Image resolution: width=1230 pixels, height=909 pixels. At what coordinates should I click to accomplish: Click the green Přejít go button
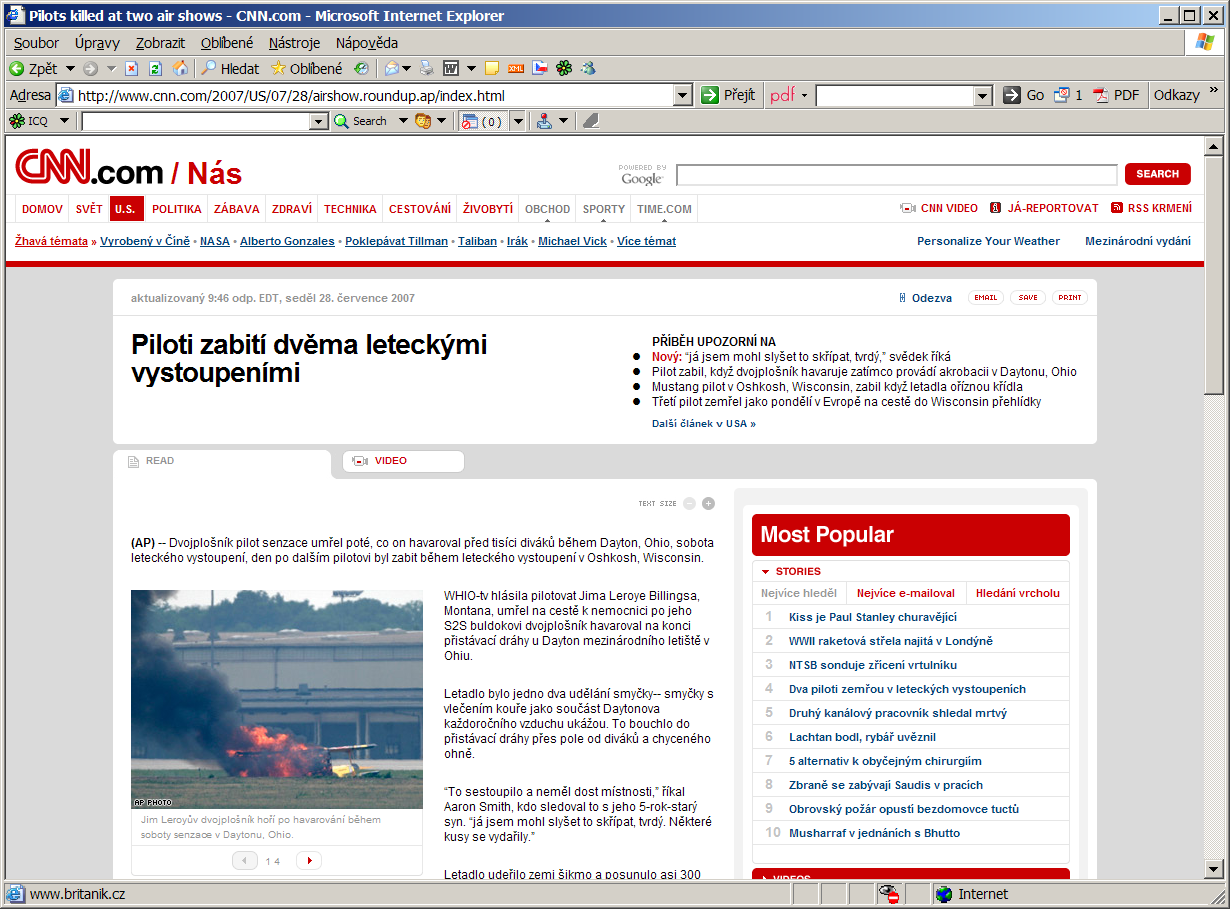(x=728, y=95)
